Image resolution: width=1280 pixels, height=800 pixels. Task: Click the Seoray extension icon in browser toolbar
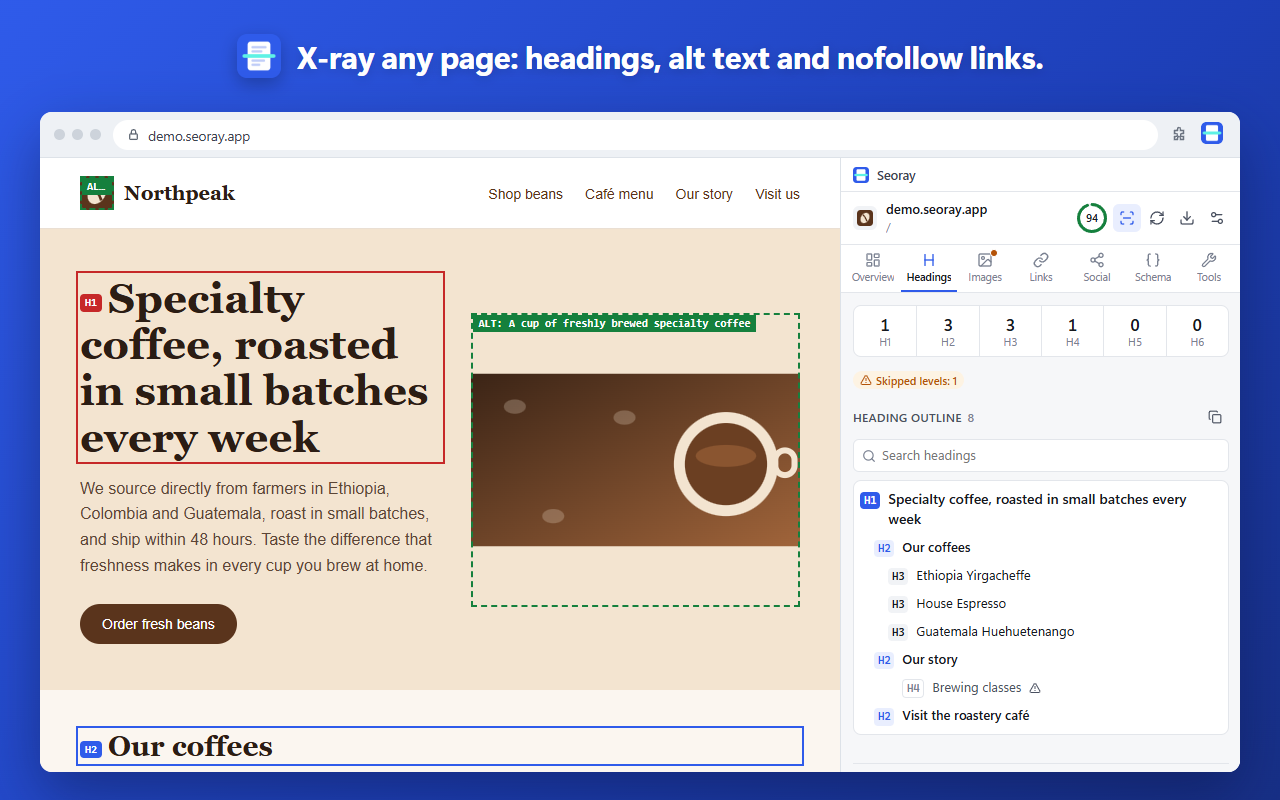pos(1212,134)
